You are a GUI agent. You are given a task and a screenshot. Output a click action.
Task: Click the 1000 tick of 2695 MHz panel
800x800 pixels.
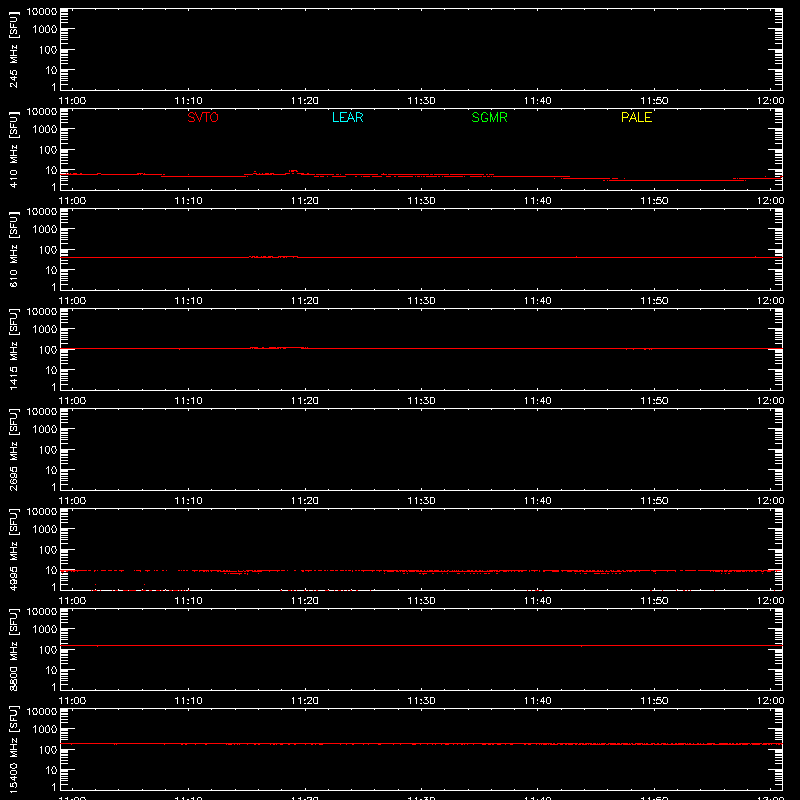[45, 430]
